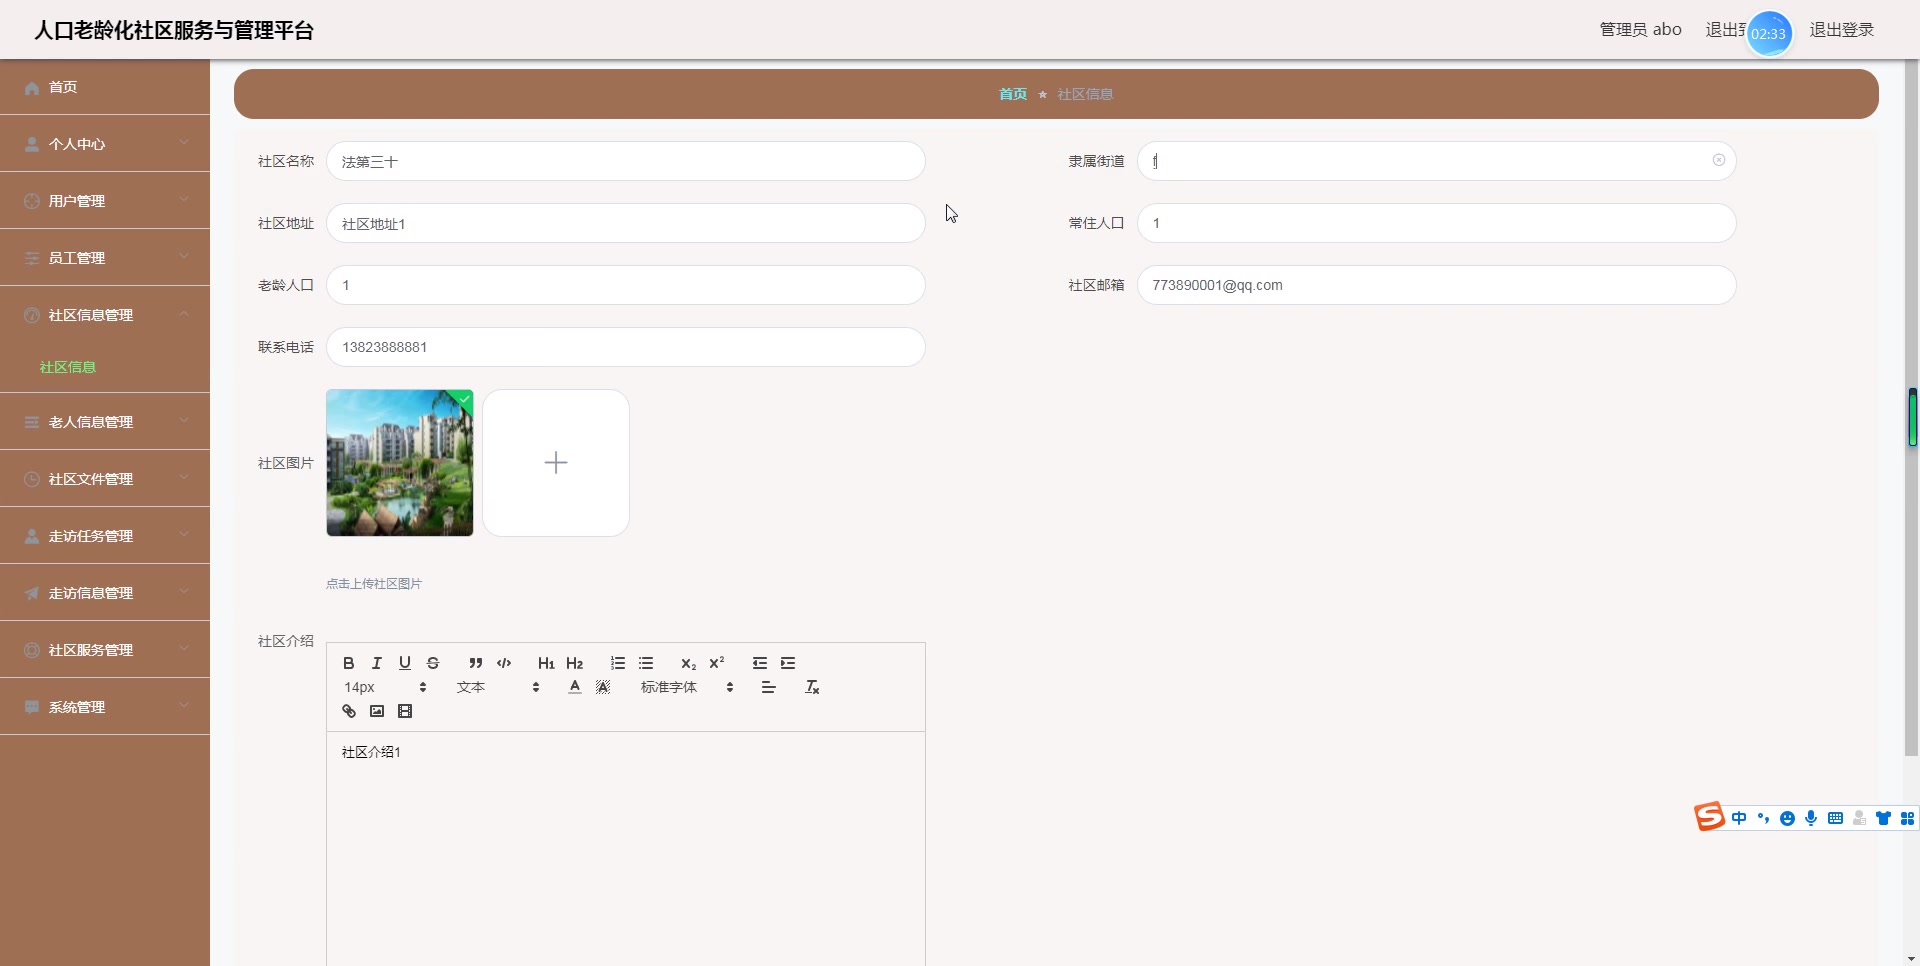Viewport: 1920px width, 966px height.
Task: Click the insert video icon in editor toolbar
Action: click(x=405, y=711)
